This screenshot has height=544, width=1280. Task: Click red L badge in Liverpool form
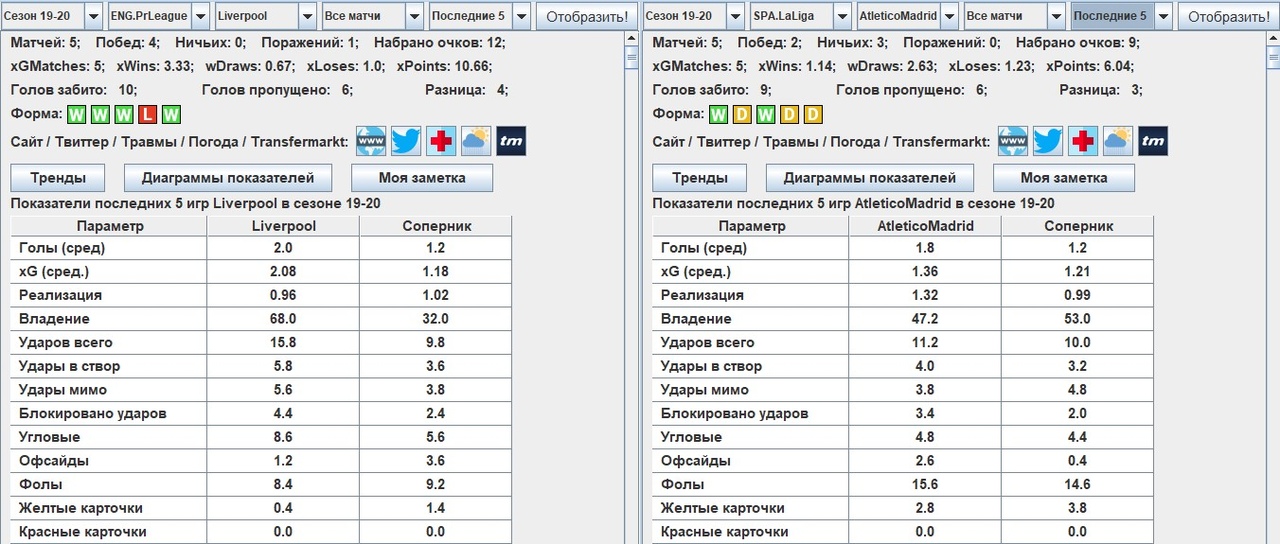point(148,114)
